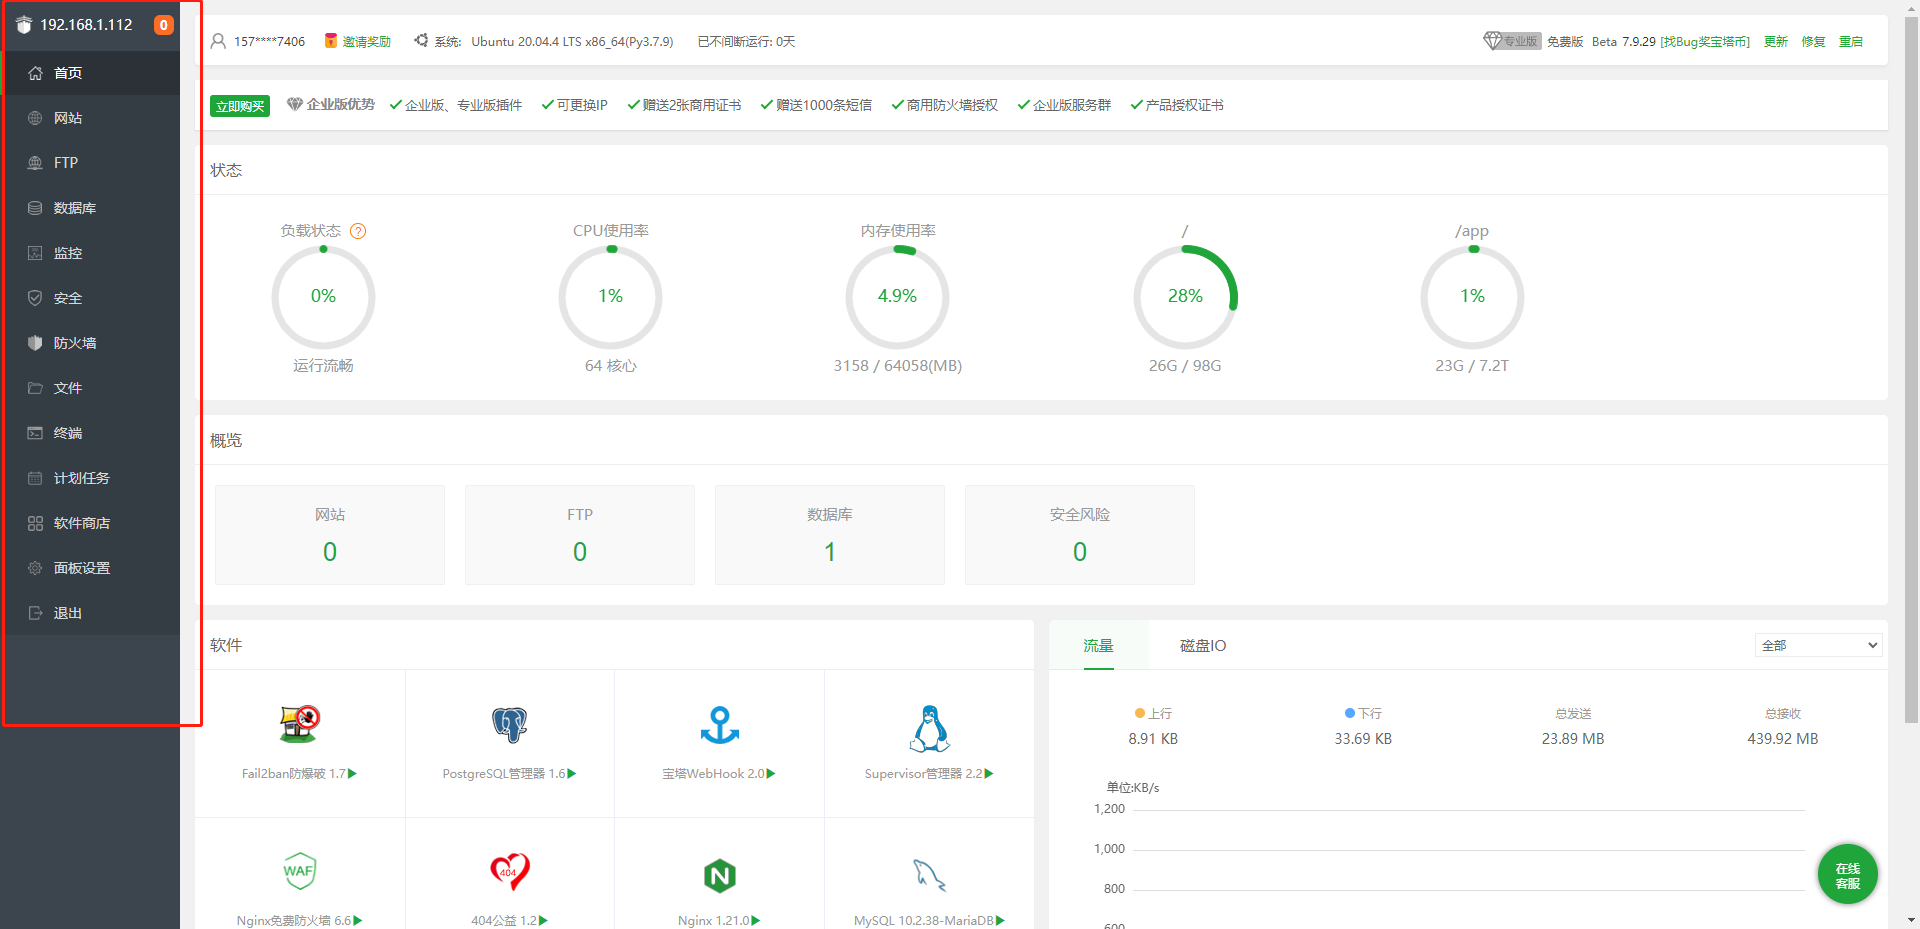
Task: Click the 终端 terminal icon in sidebar
Action: click(35, 433)
